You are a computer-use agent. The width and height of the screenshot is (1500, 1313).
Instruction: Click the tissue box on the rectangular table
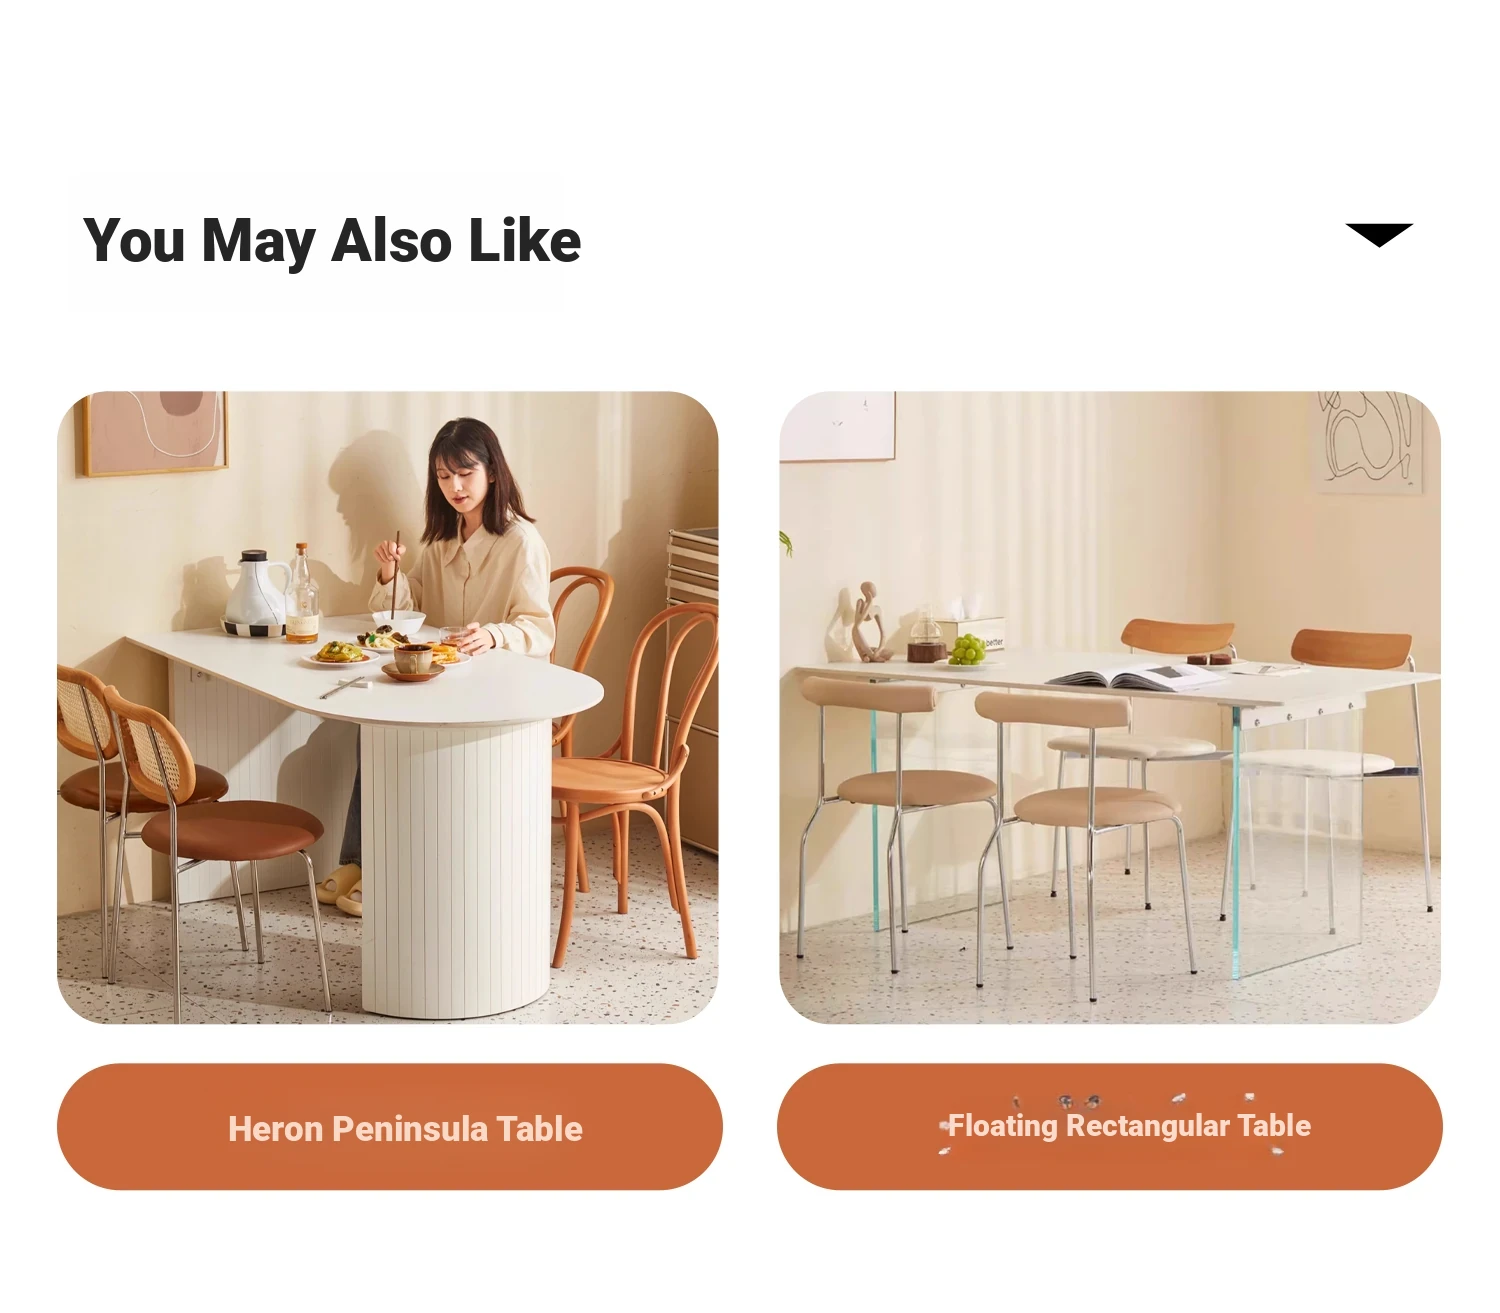coord(972,628)
